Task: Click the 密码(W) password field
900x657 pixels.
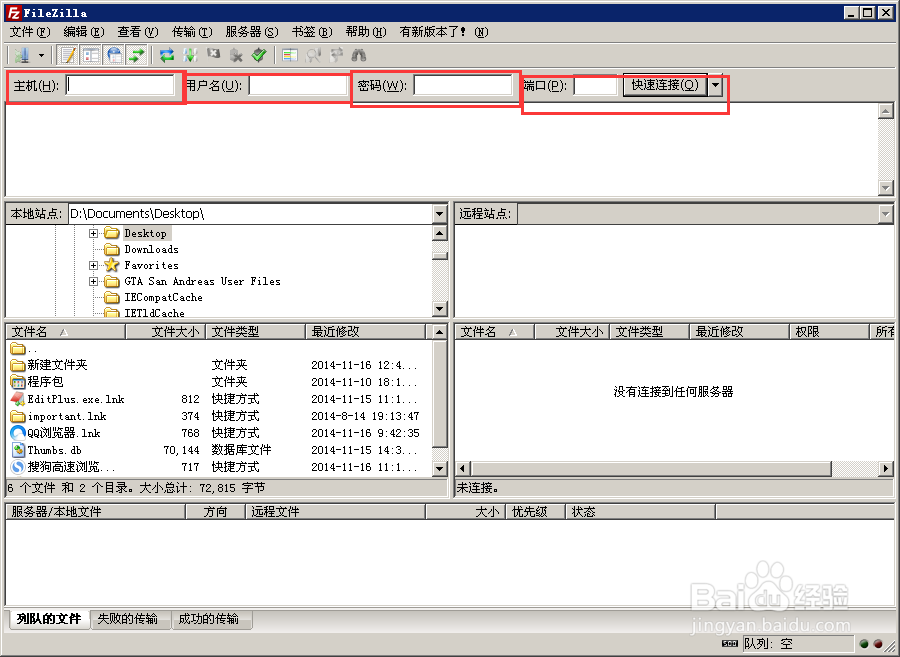Action: click(x=463, y=85)
